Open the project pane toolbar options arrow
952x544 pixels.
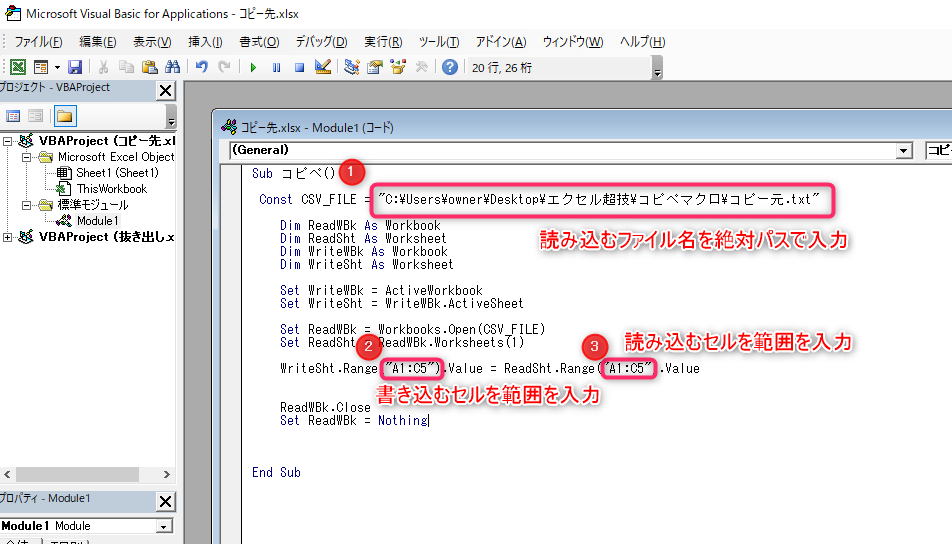click(x=171, y=117)
